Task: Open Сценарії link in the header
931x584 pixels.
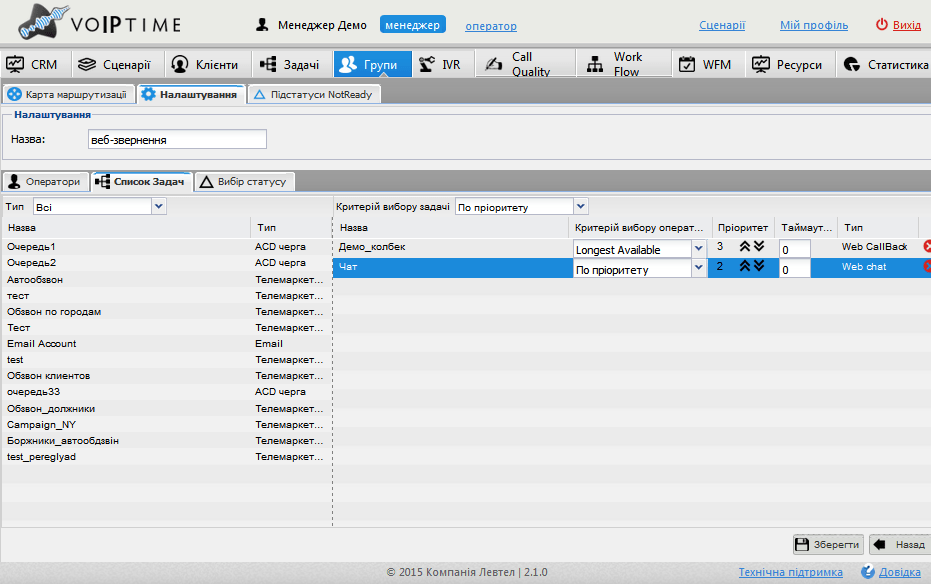Action: pos(721,25)
